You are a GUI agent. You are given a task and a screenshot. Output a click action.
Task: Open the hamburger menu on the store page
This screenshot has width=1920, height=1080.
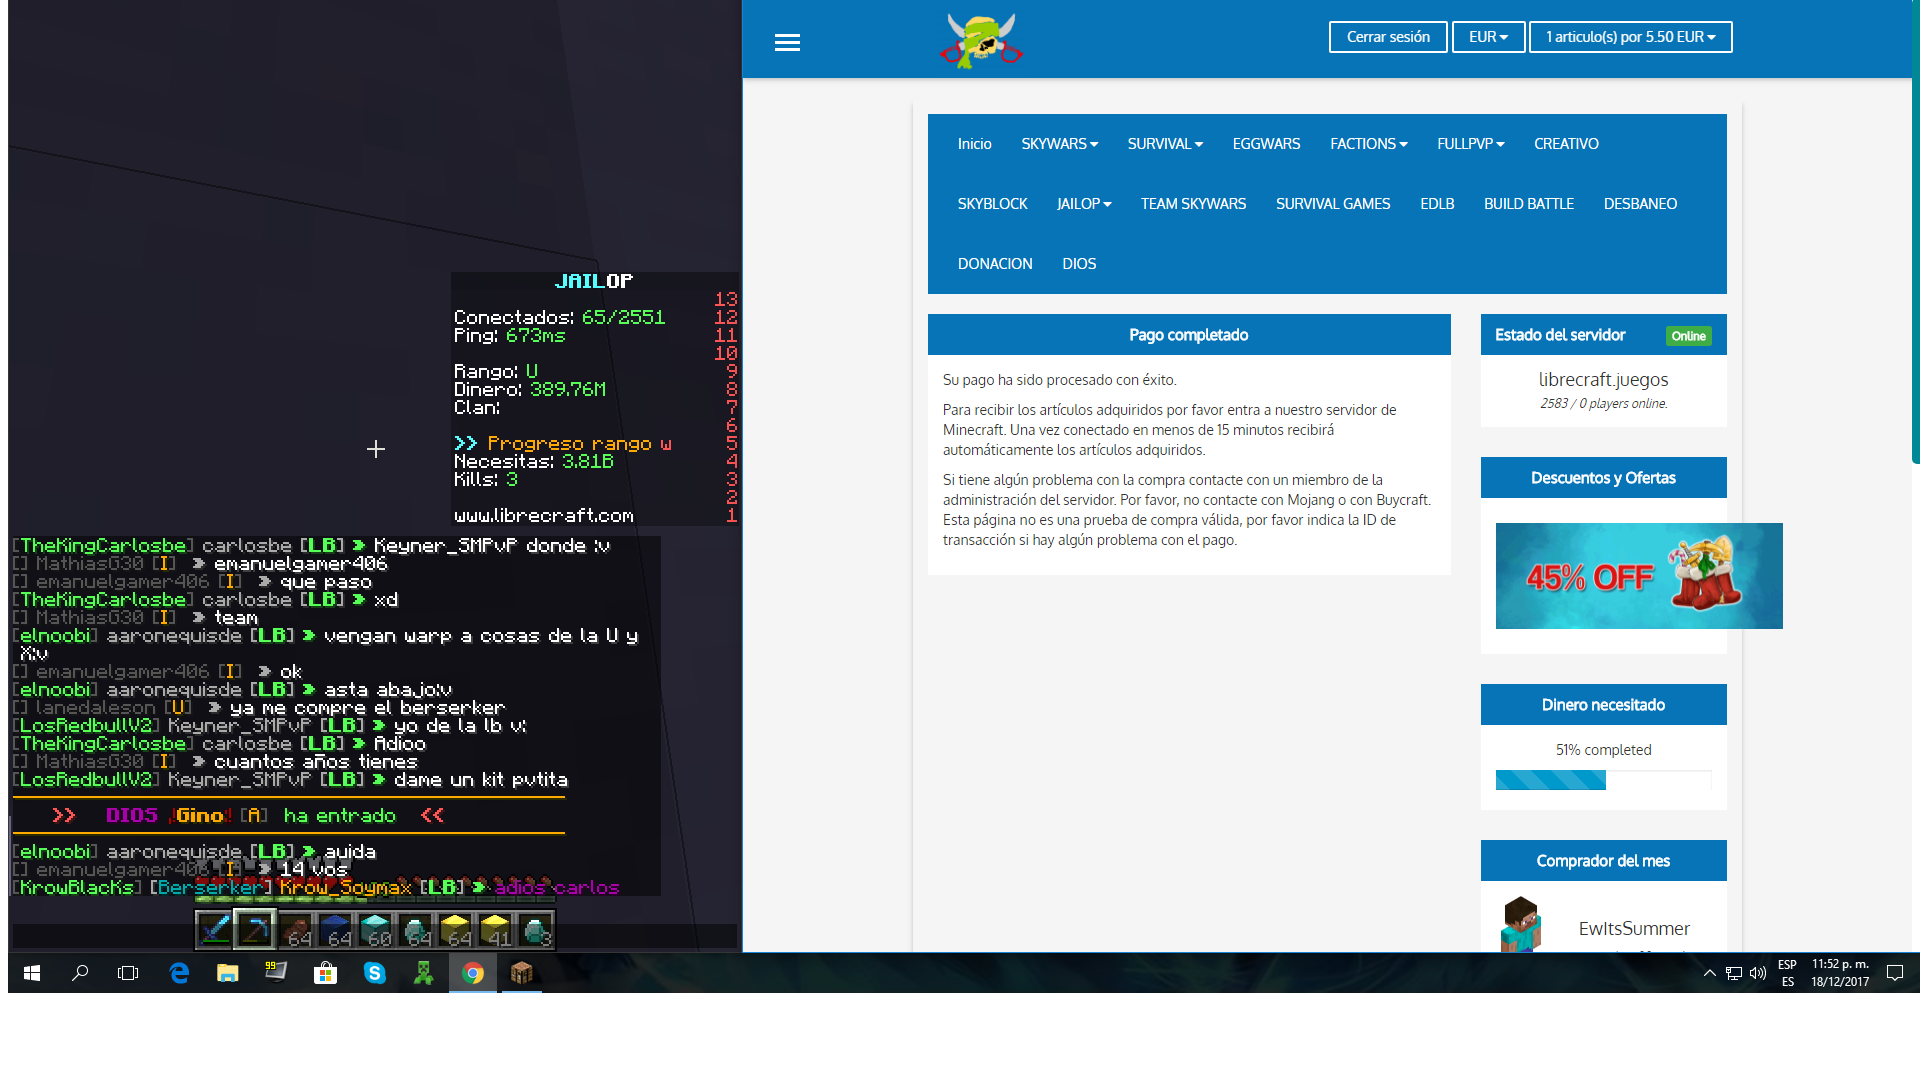(787, 42)
